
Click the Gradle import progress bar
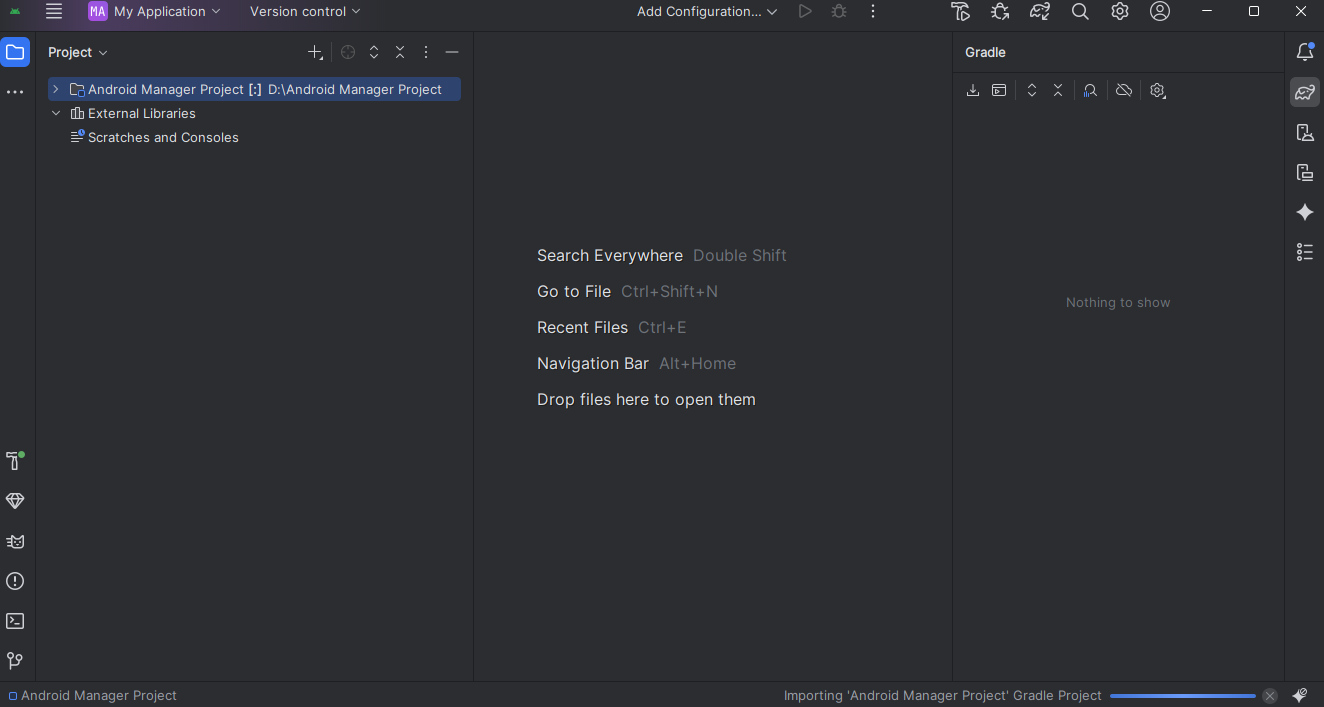(x=1182, y=696)
